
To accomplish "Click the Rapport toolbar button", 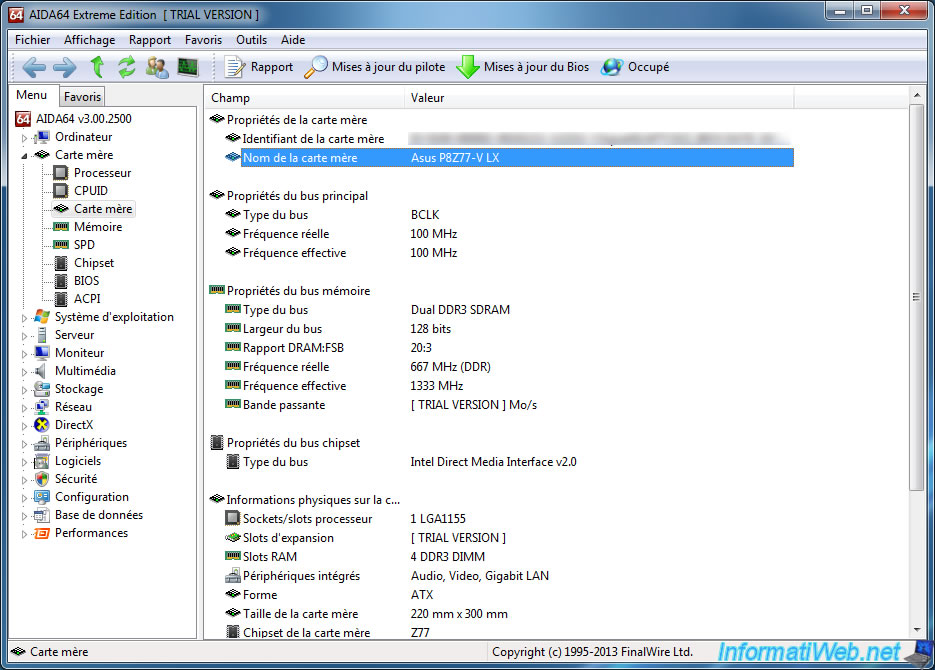I will 259,67.
